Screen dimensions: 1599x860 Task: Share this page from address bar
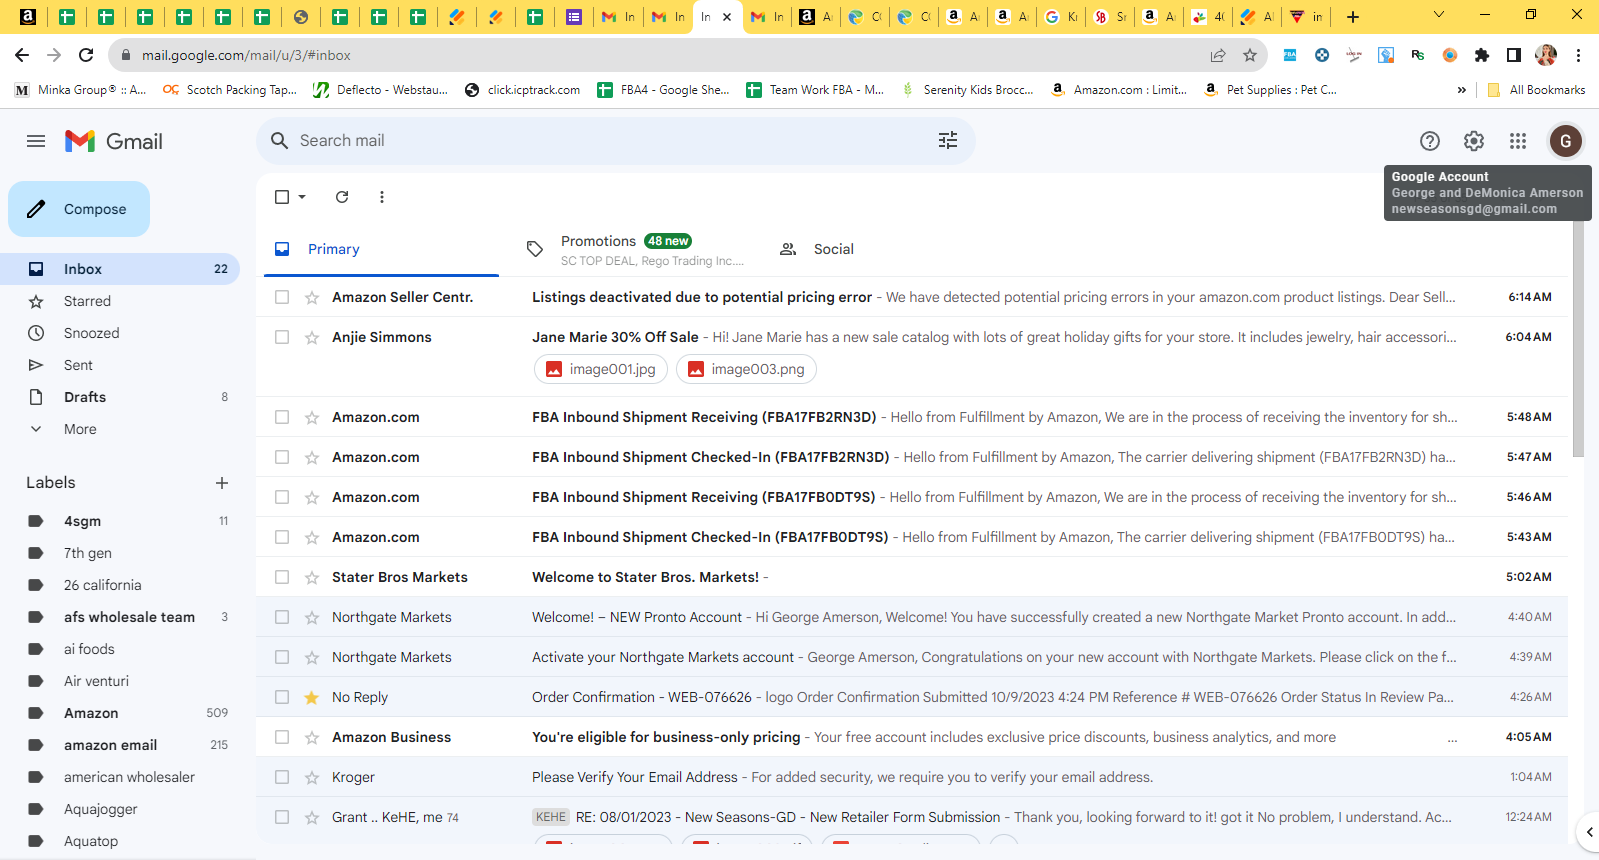(1218, 55)
